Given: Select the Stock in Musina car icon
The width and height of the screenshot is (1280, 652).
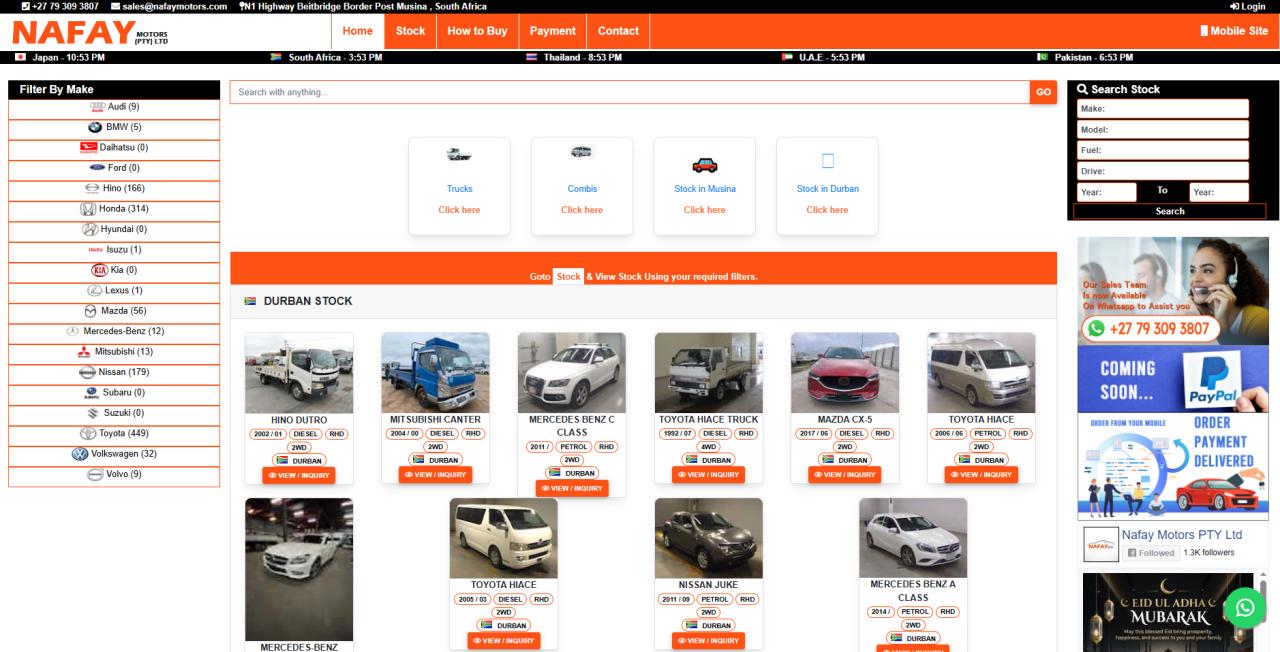Looking at the screenshot, I should point(704,165).
